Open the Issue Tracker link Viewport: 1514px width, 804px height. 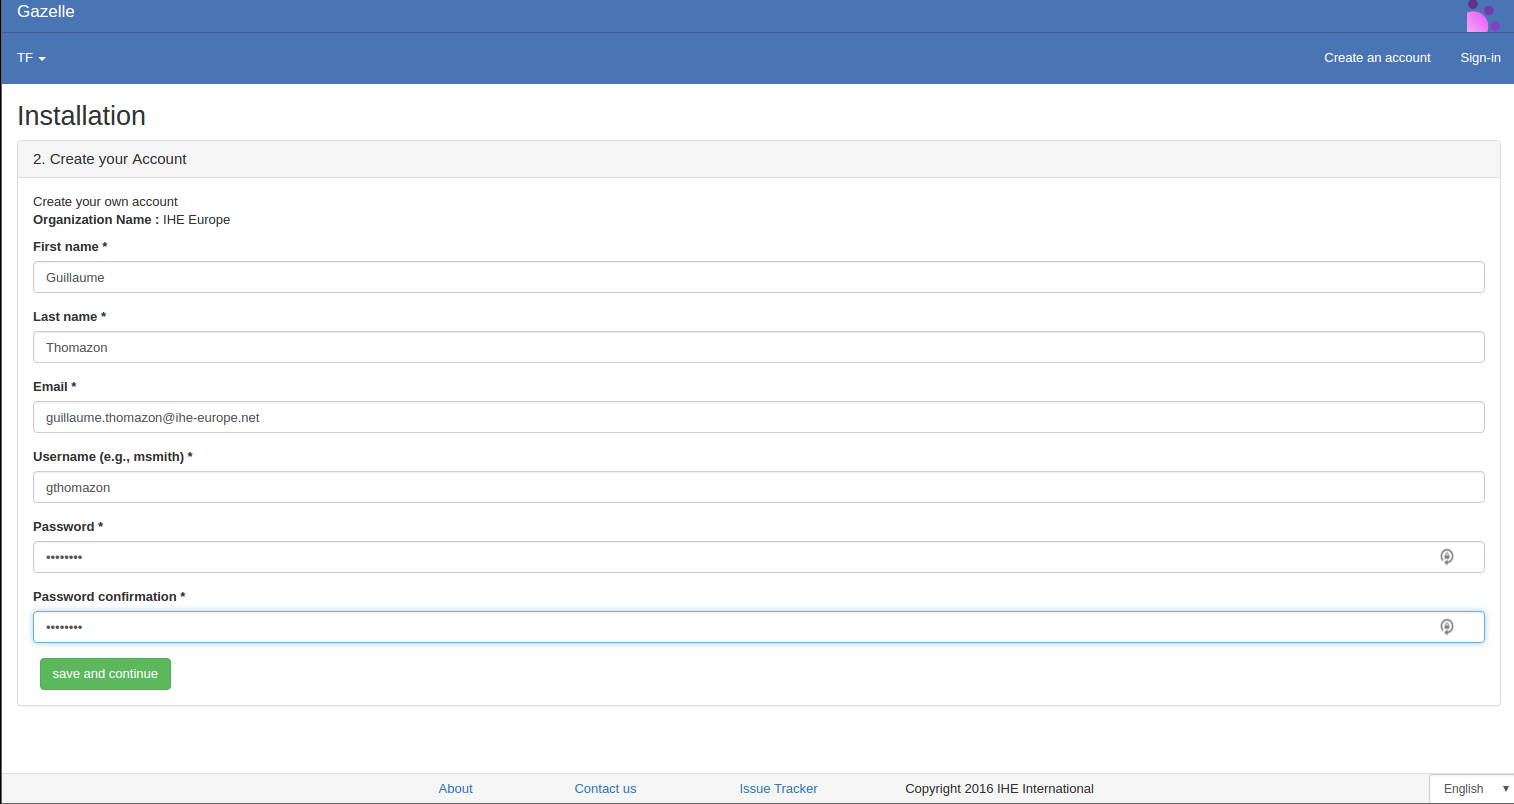[x=778, y=789]
